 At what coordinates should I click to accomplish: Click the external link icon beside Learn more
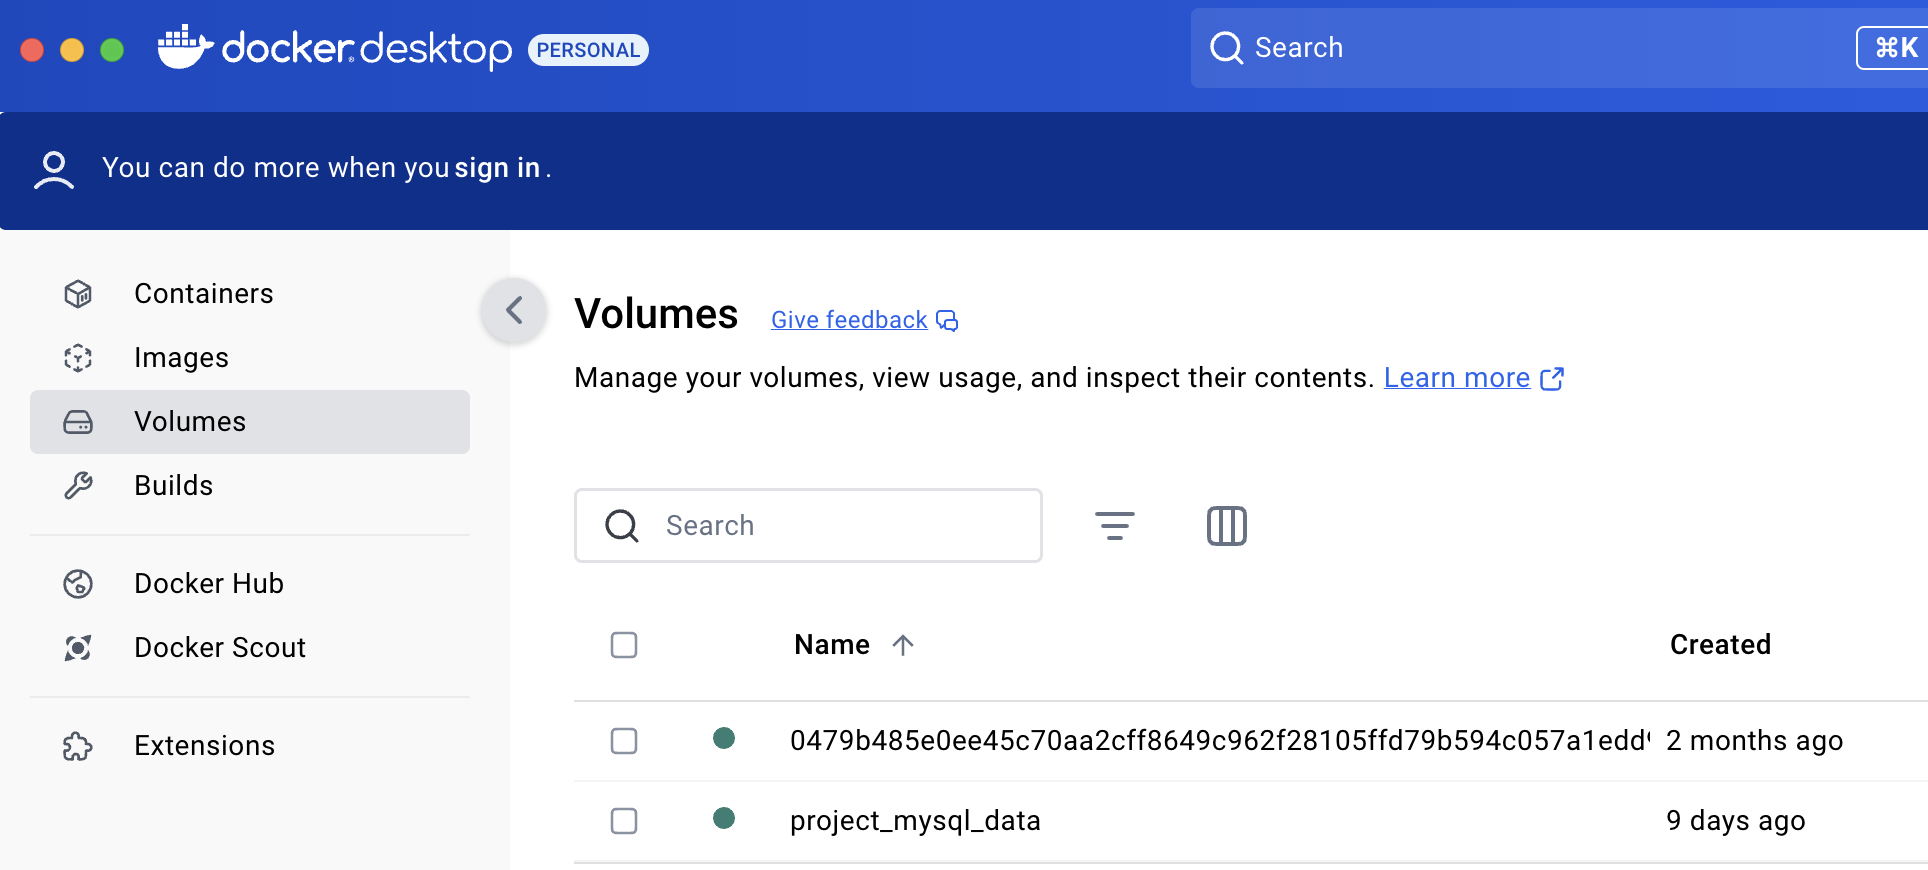[x=1552, y=379]
